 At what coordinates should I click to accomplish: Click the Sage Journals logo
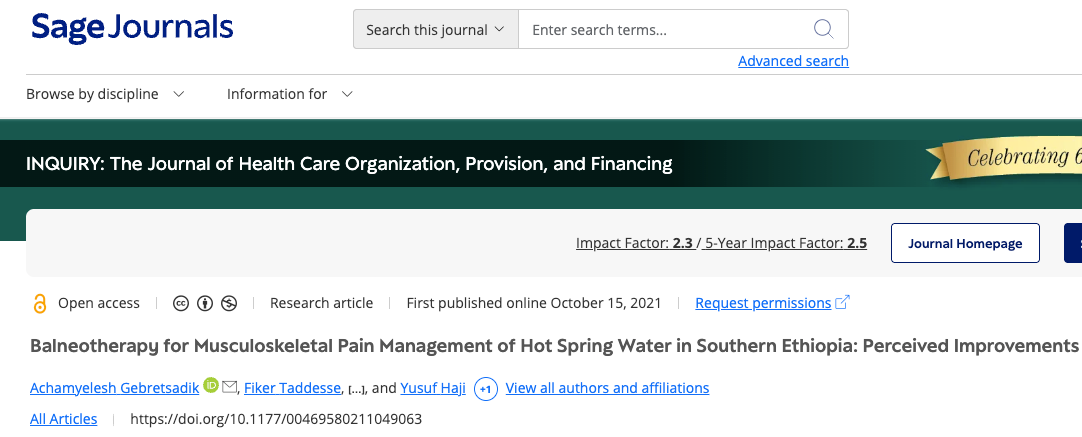point(132,28)
